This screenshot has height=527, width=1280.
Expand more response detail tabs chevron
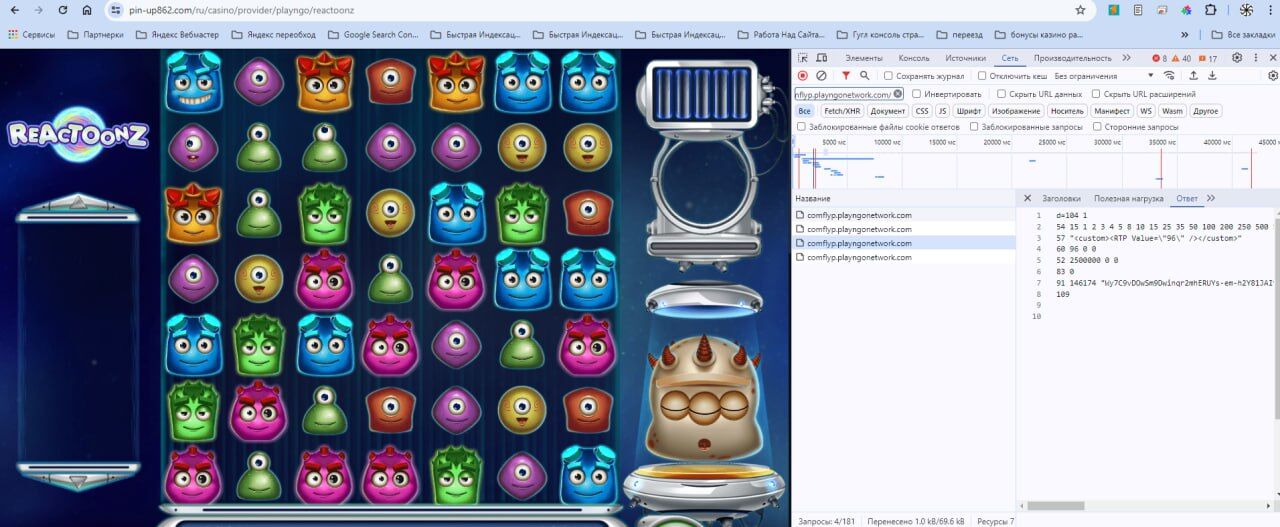pos(1211,198)
